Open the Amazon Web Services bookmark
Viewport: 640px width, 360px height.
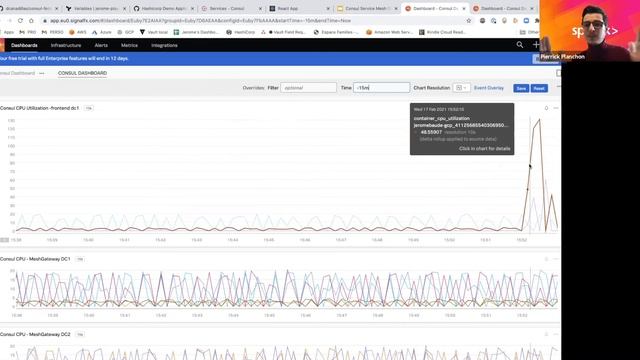[x=390, y=32]
